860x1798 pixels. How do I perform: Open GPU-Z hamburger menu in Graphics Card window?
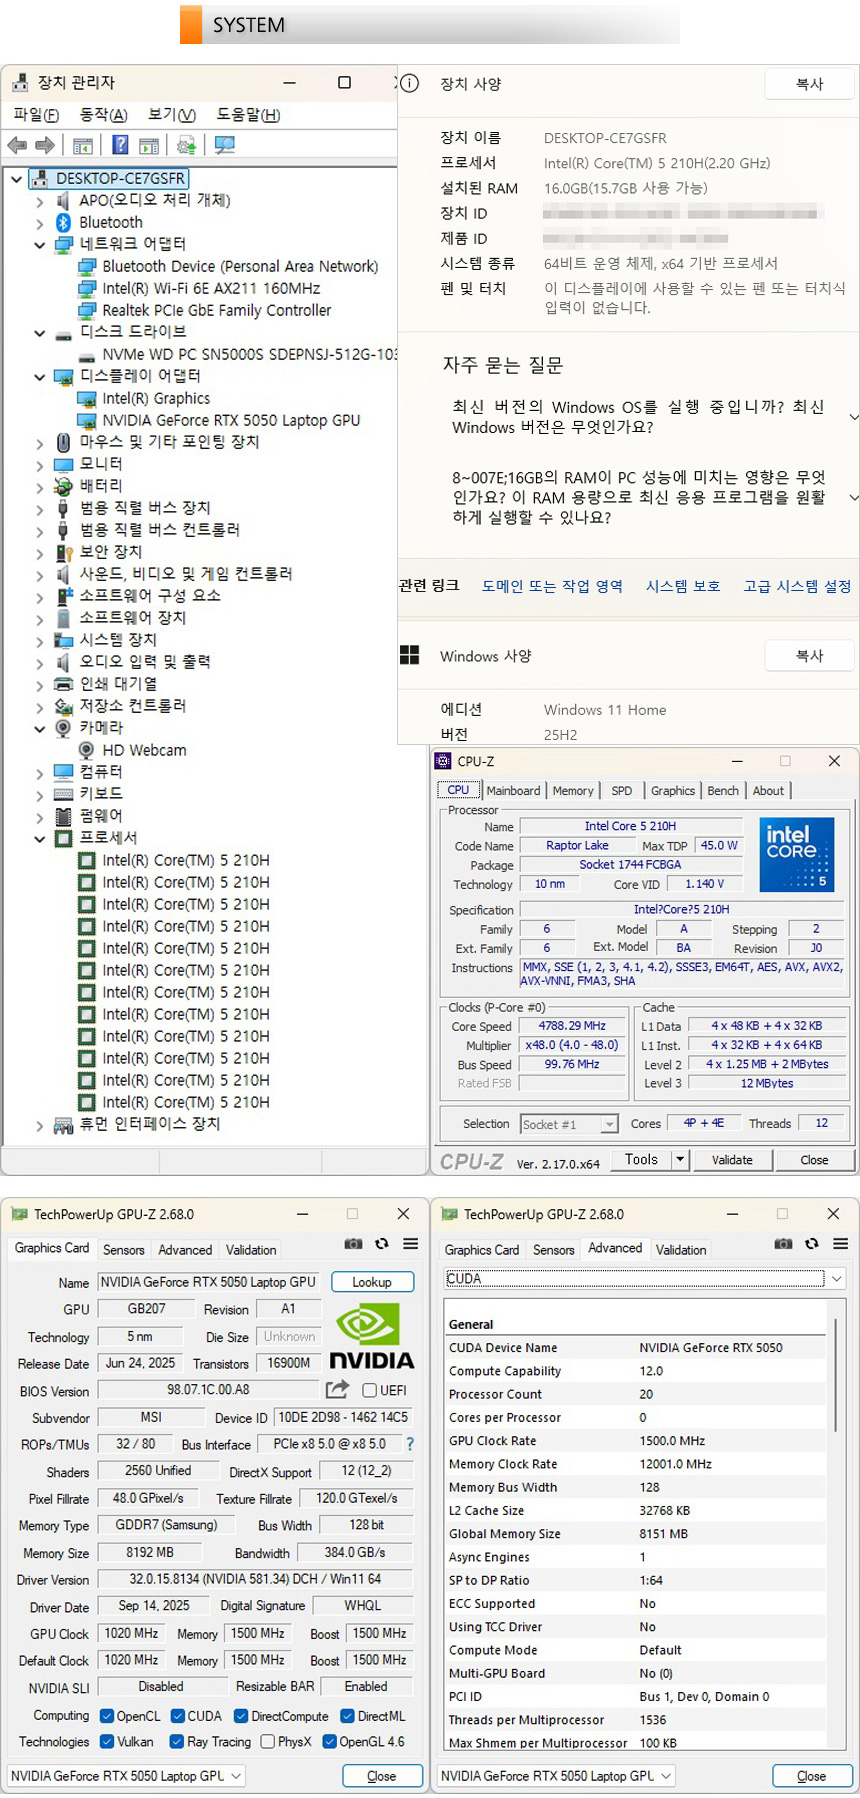click(x=410, y=1244)
